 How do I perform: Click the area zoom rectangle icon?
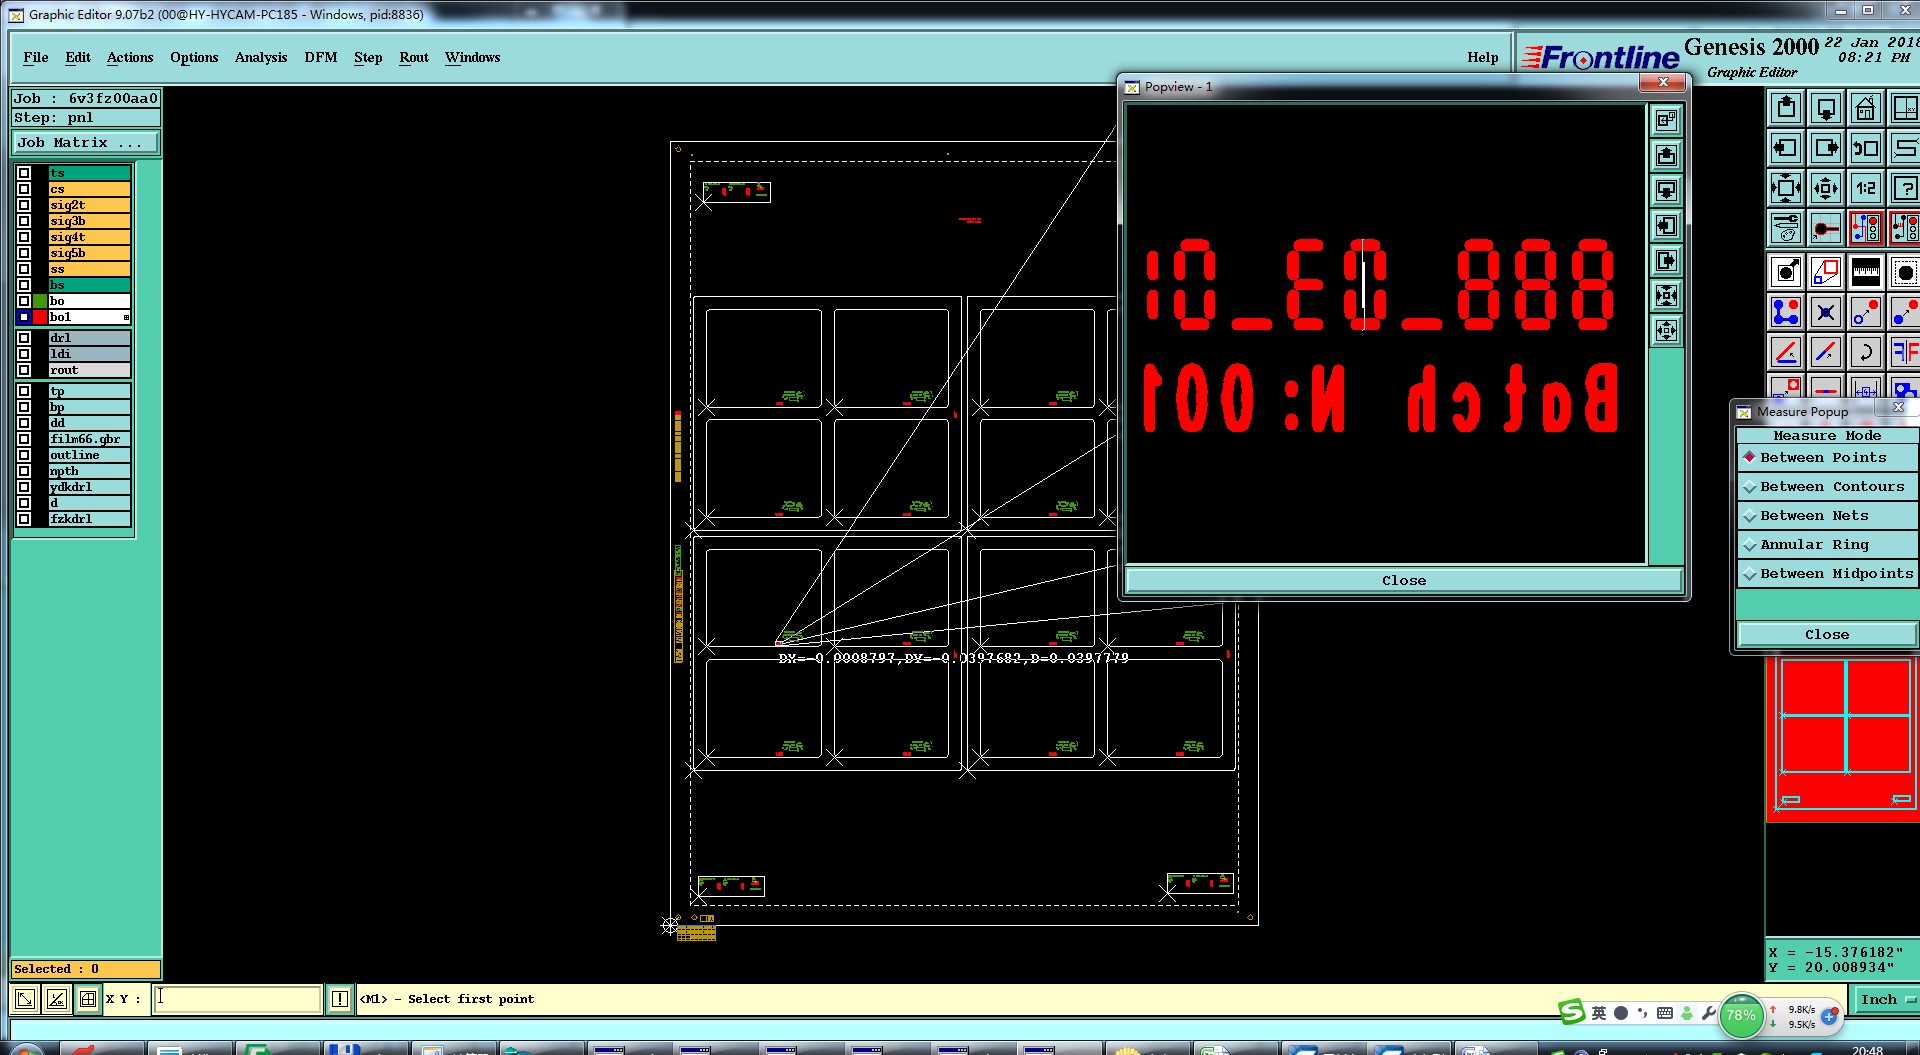(1826, 272)
